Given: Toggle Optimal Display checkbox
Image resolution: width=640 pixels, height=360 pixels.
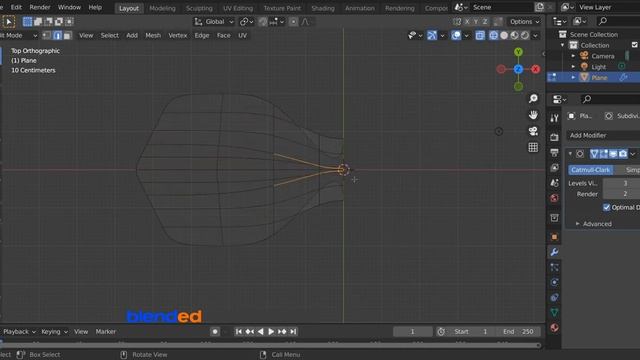Looking at the screenshot, I should (x=607, y=207).
